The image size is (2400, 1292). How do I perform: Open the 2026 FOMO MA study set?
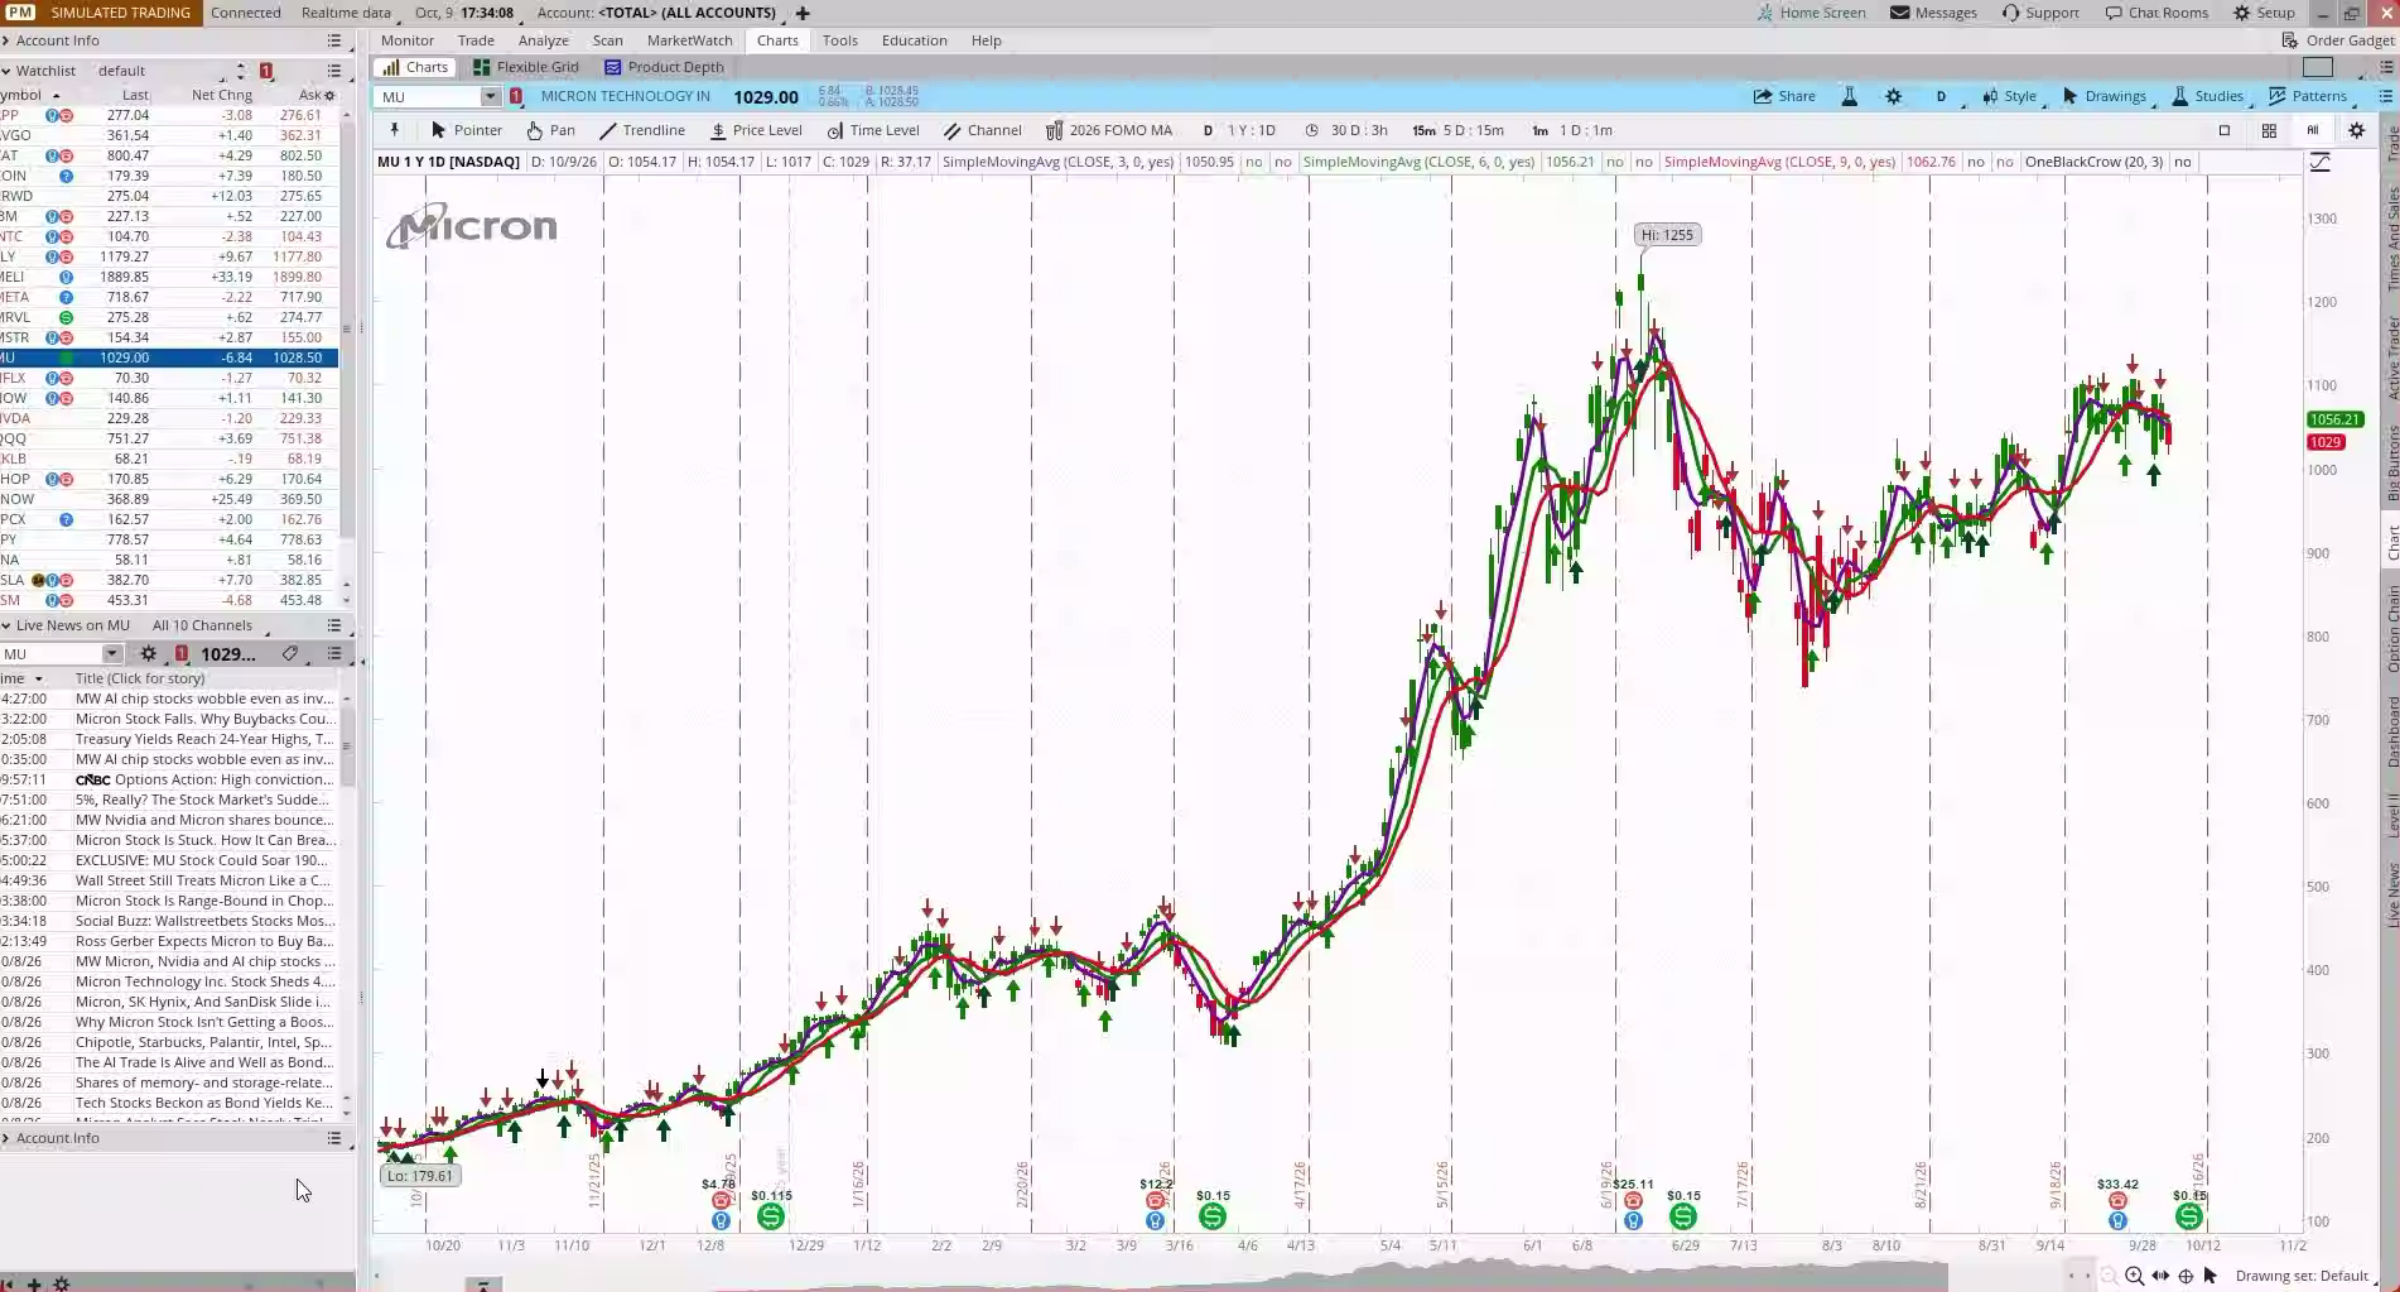(x=1108, y=130)
